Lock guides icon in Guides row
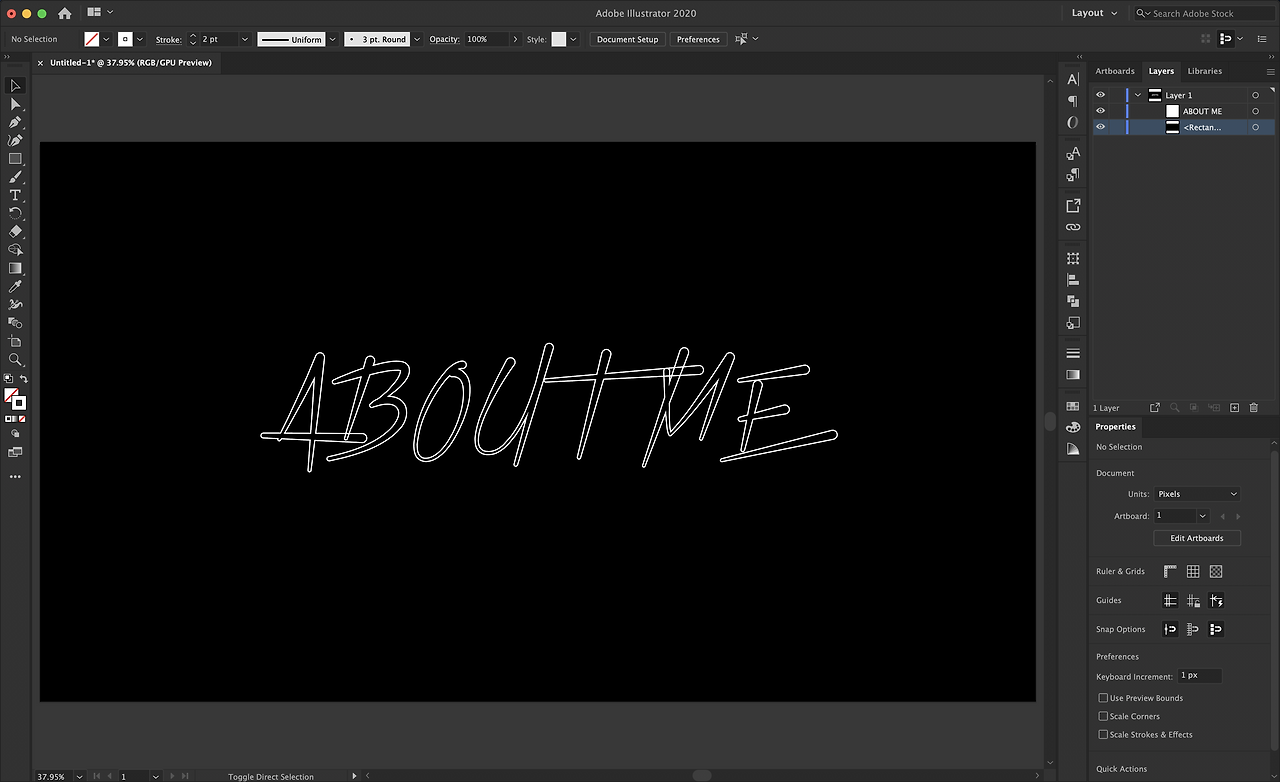 coord(1193,601)
